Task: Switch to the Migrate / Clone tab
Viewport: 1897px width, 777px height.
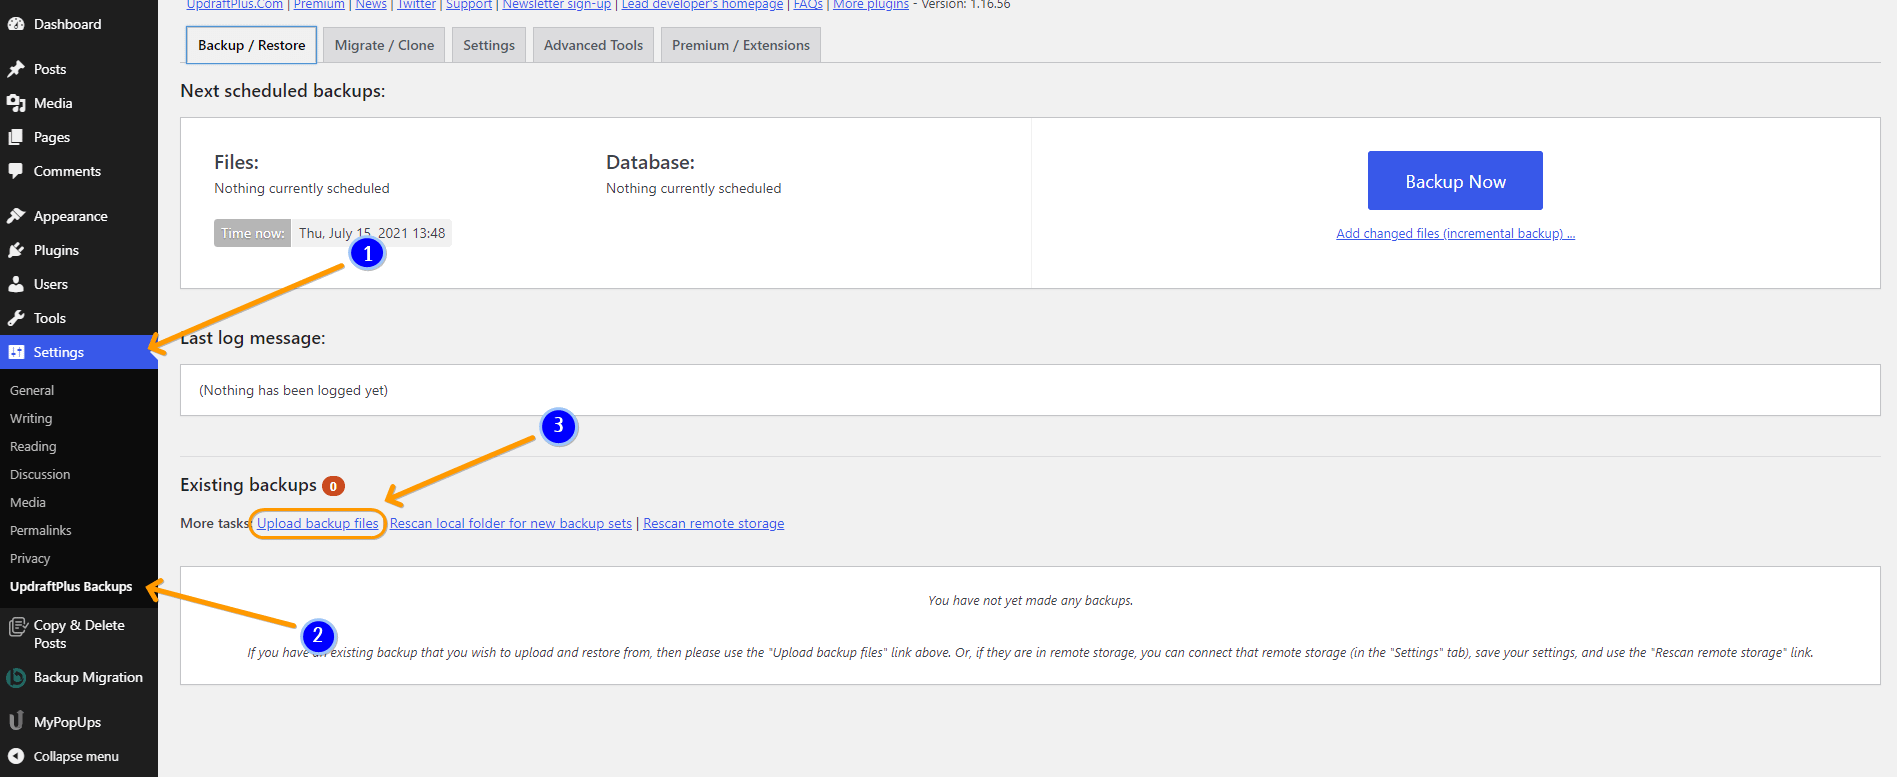Action: pos(384,45)
